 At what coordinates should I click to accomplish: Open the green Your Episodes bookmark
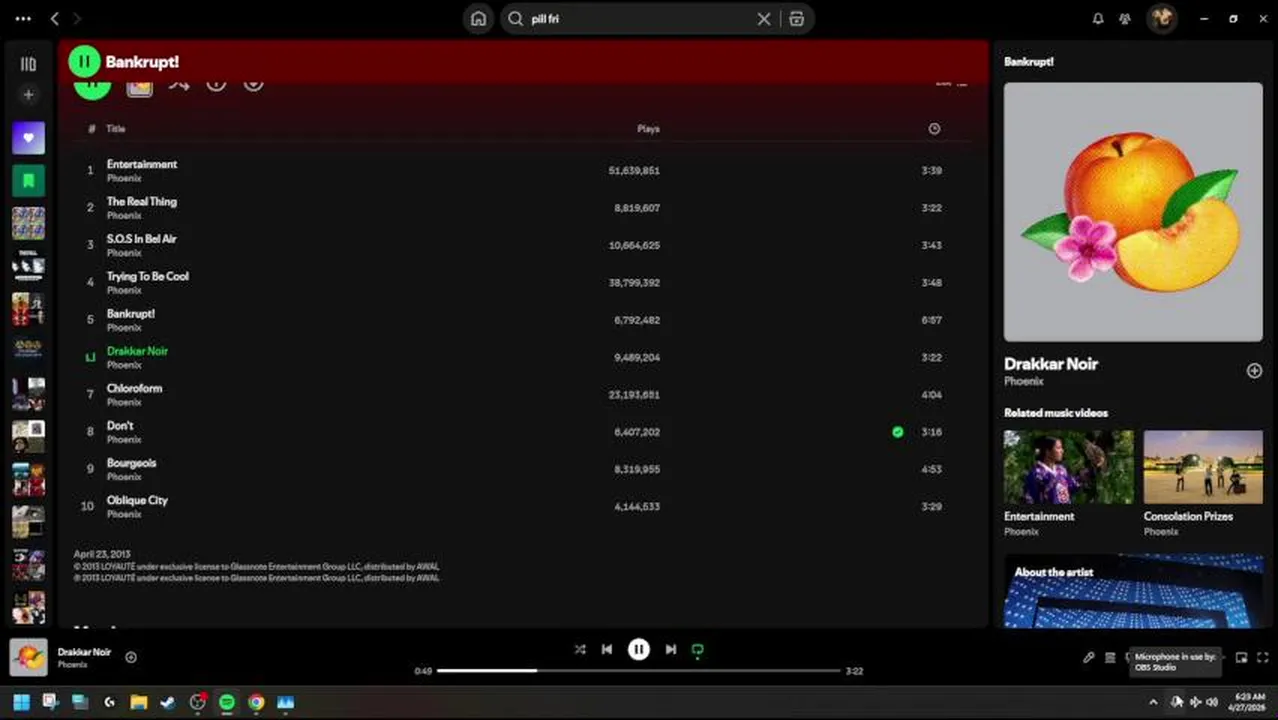click(x=28, y=181)
